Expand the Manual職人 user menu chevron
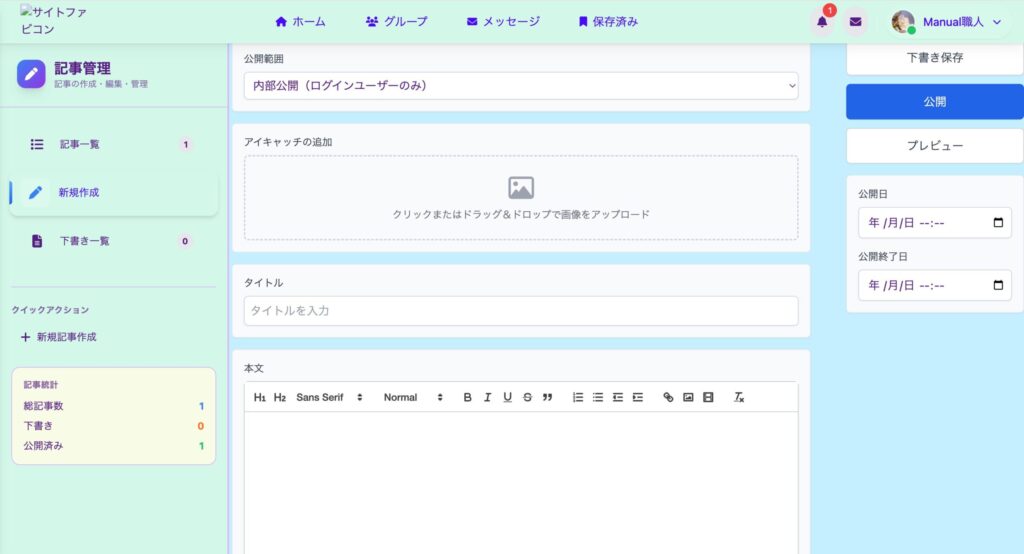Viewport: 1024px width, 554px height. pyautogui.click(x=997, y=22)
